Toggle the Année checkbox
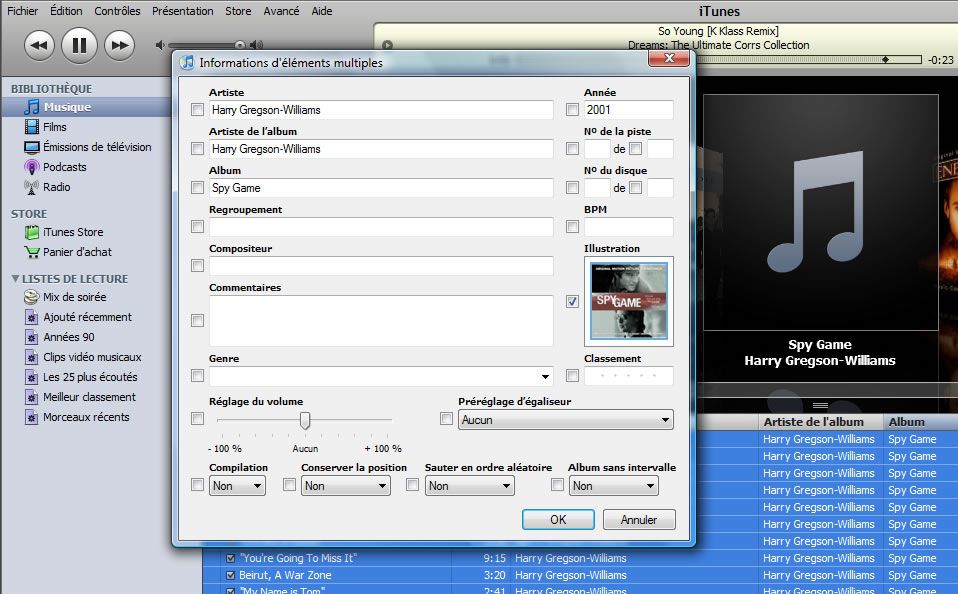958x594 pixels. [572, 110]
